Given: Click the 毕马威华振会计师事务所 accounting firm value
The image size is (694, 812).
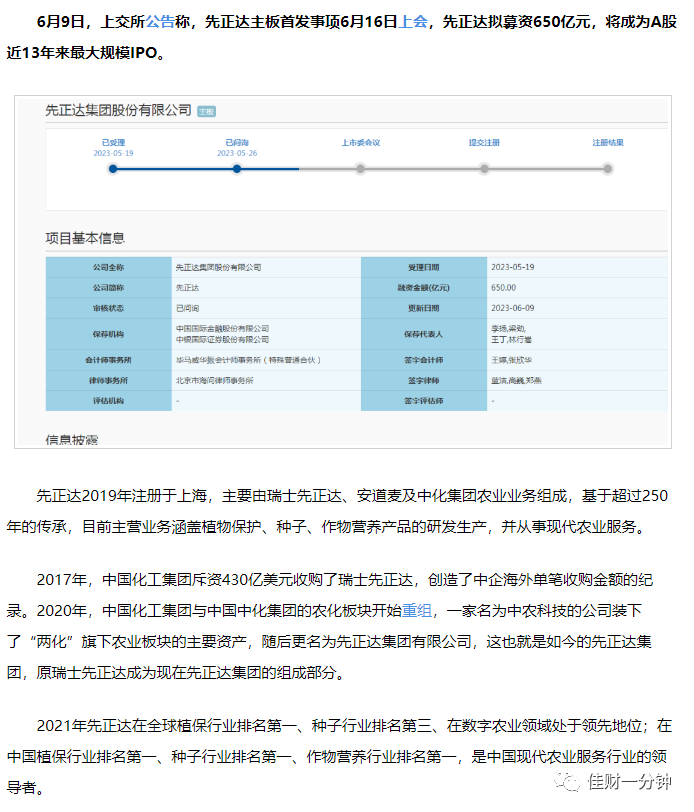Looking at the screenshot, I should (x=248, y=360).
